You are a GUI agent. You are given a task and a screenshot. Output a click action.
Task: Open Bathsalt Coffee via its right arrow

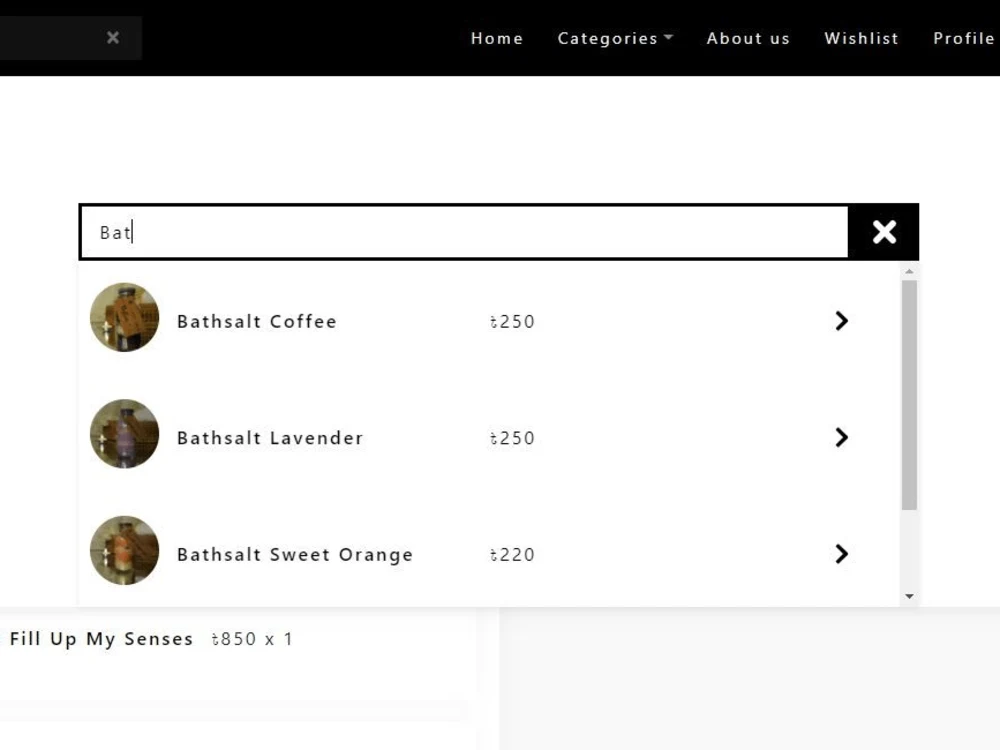coord(841,321)
